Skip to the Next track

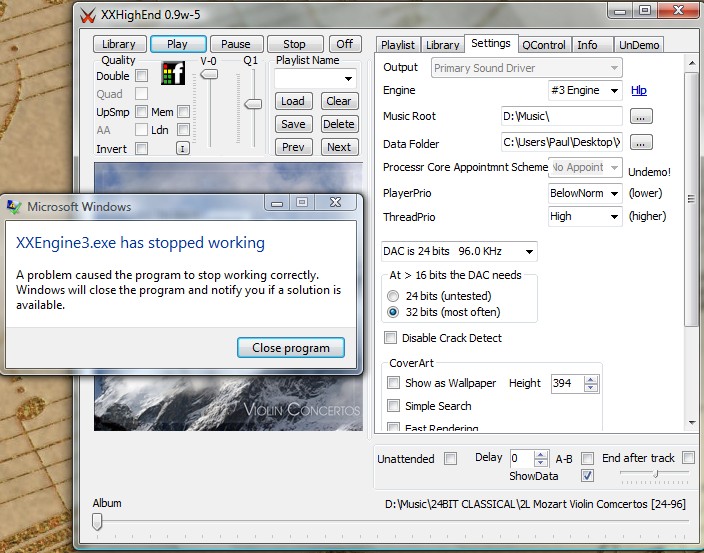tap(339, 147)
